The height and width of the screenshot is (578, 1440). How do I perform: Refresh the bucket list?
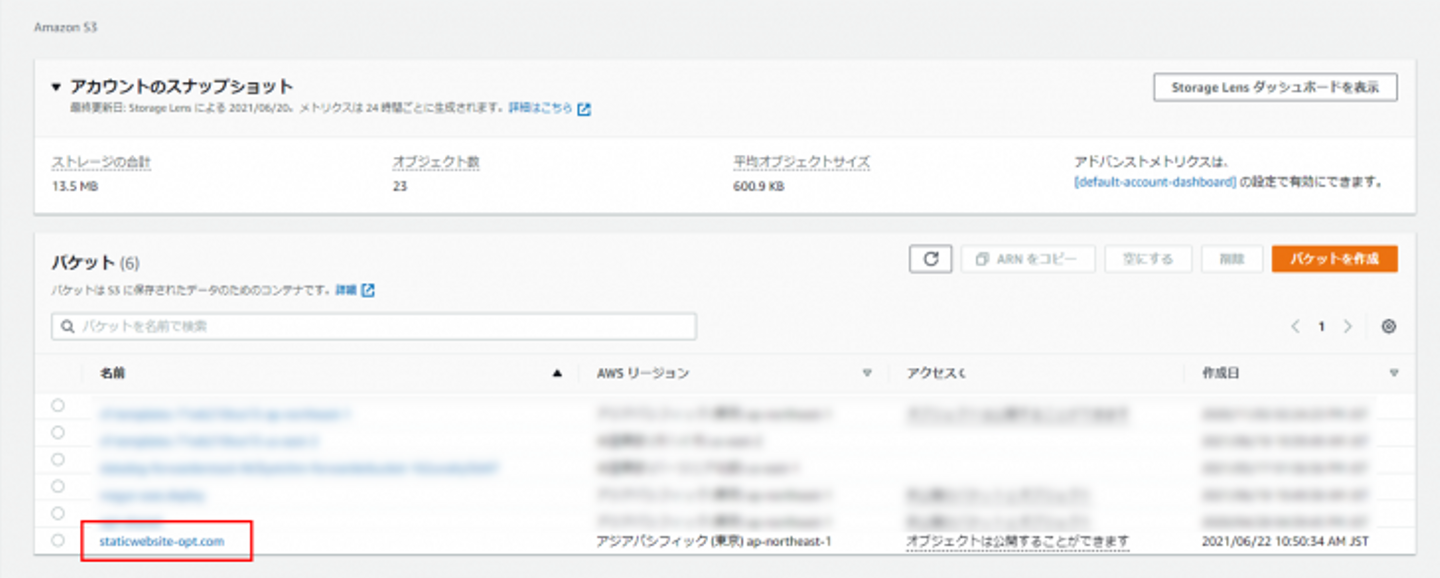click(x=930, y=259)
